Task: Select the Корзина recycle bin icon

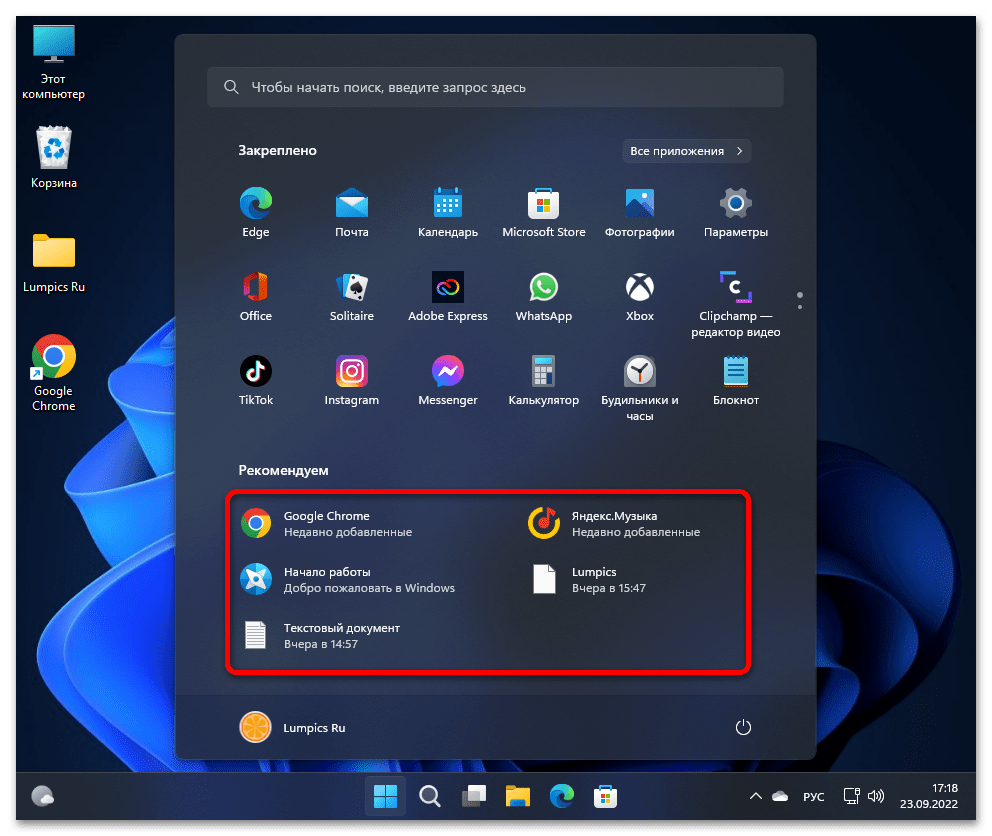Action: click(54, 158)
